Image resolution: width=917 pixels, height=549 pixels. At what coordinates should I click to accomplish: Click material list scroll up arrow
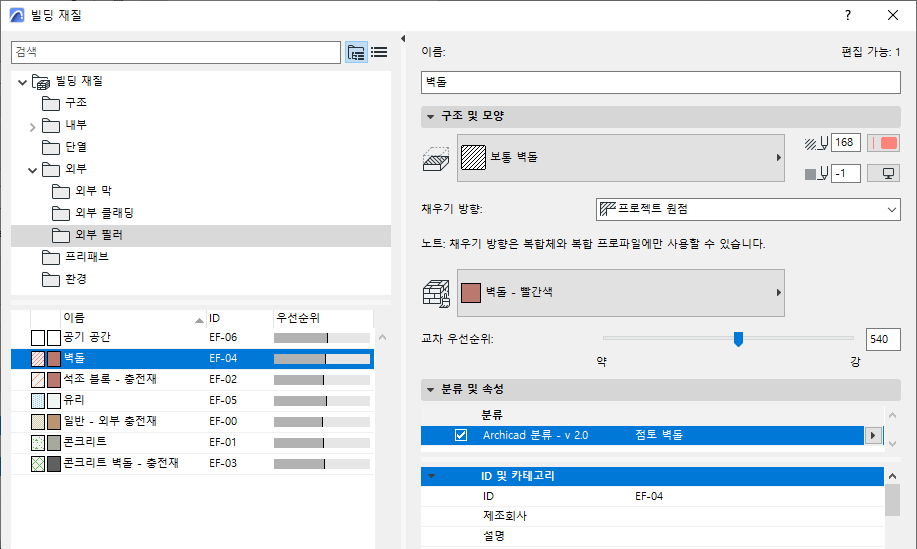point(382,337)
